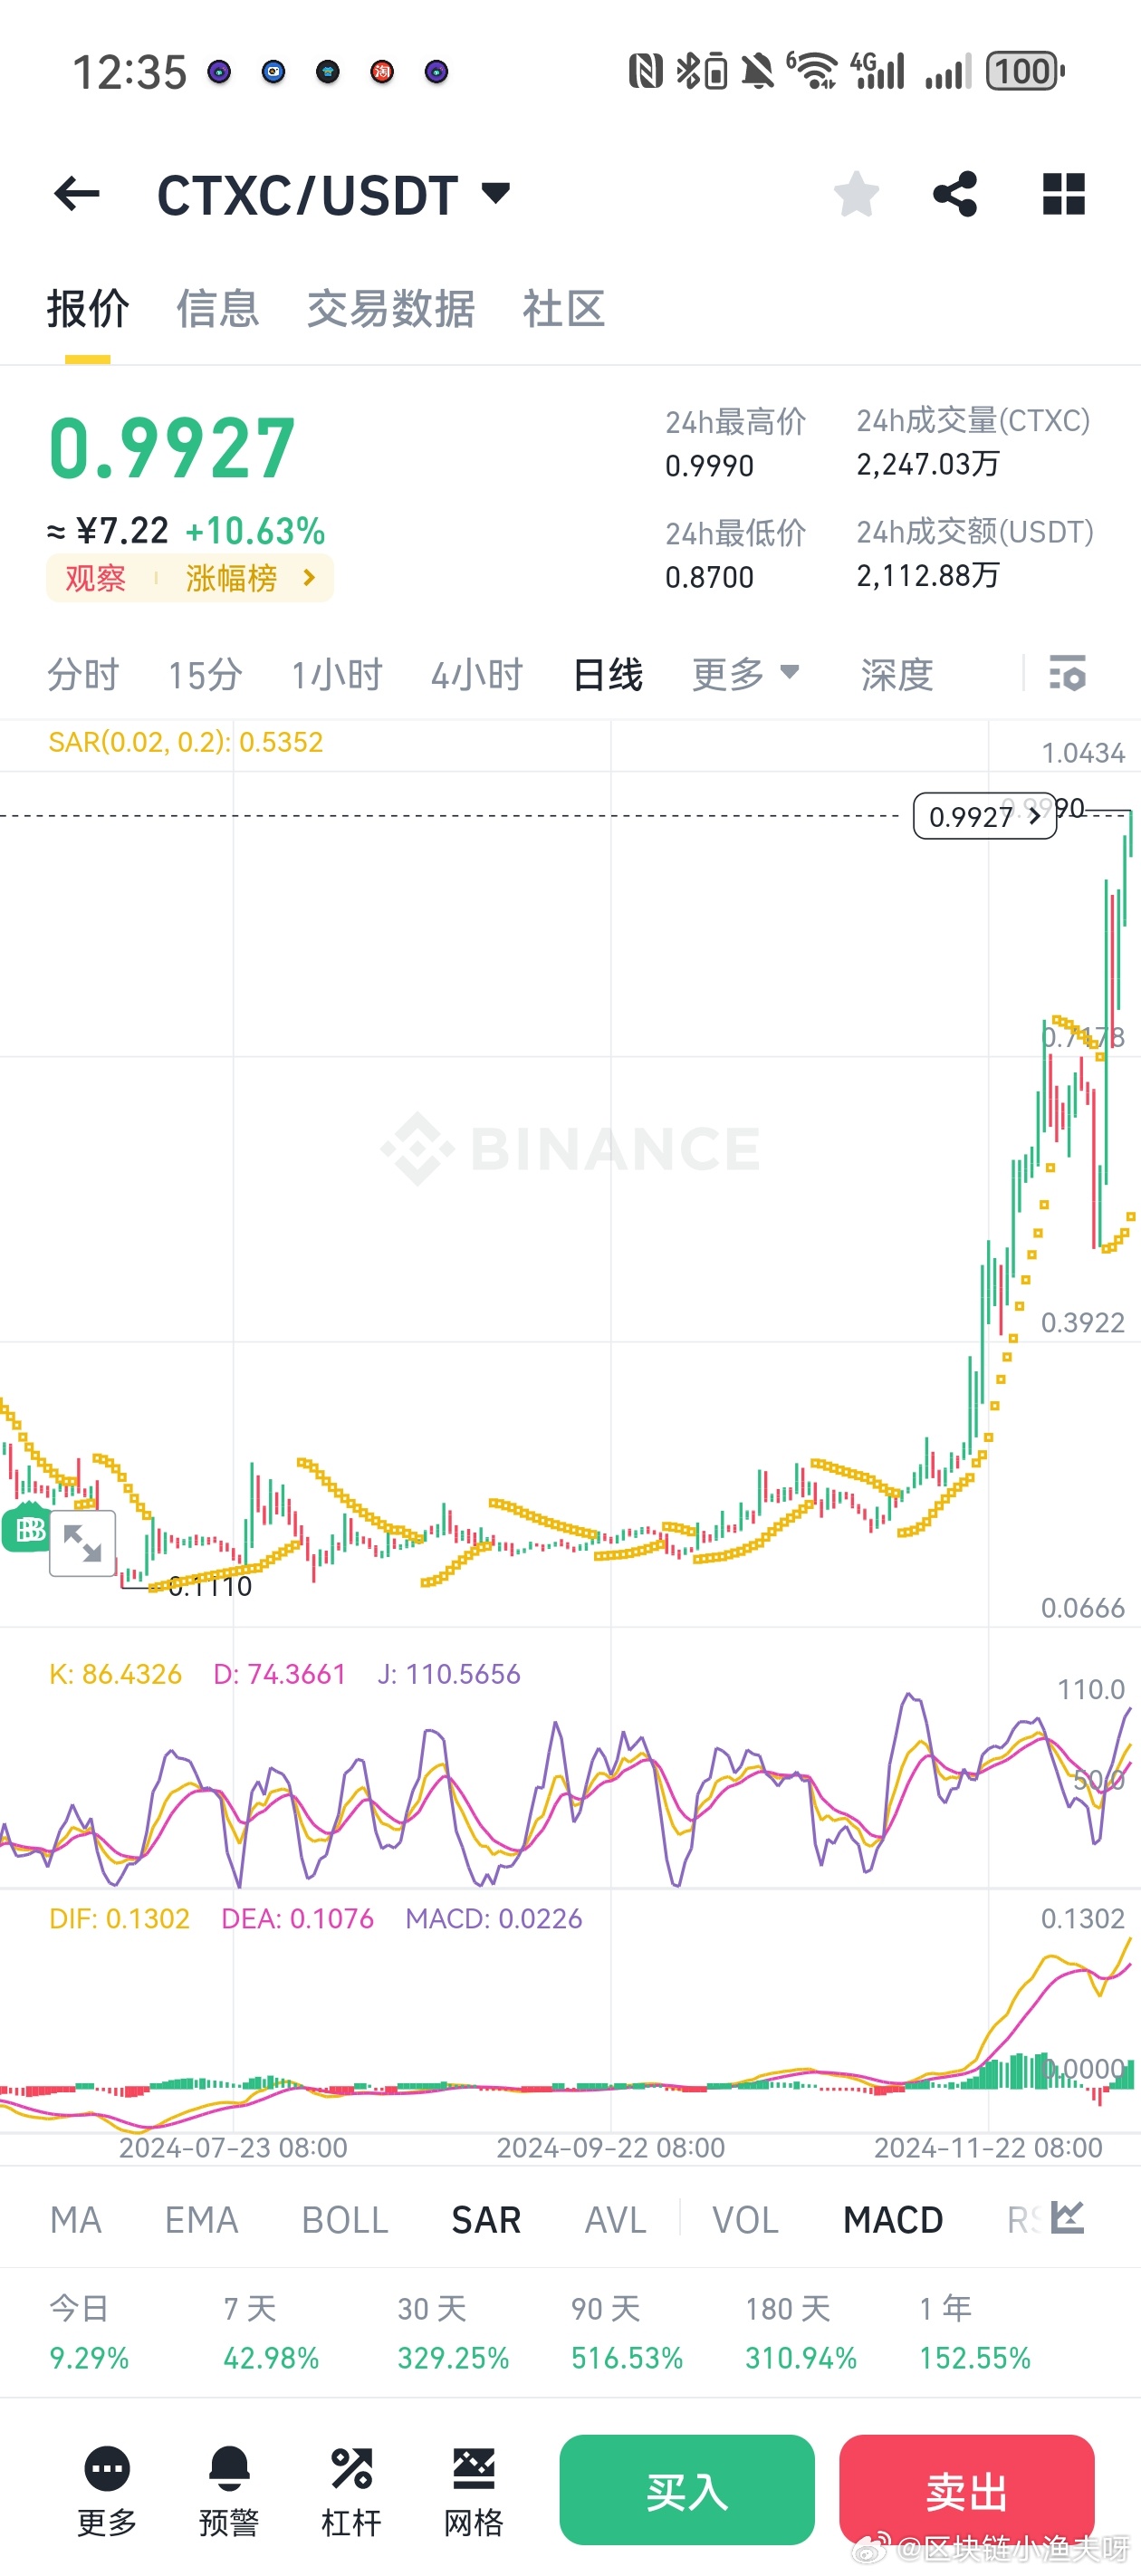Tap 24h成交额 value 2,112.88万

pos(928,575)
